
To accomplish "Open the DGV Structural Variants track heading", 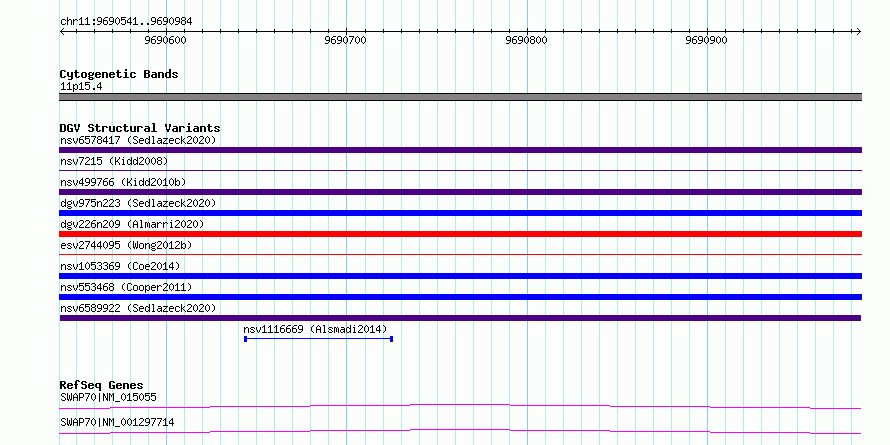I will [x=140, y=128].
